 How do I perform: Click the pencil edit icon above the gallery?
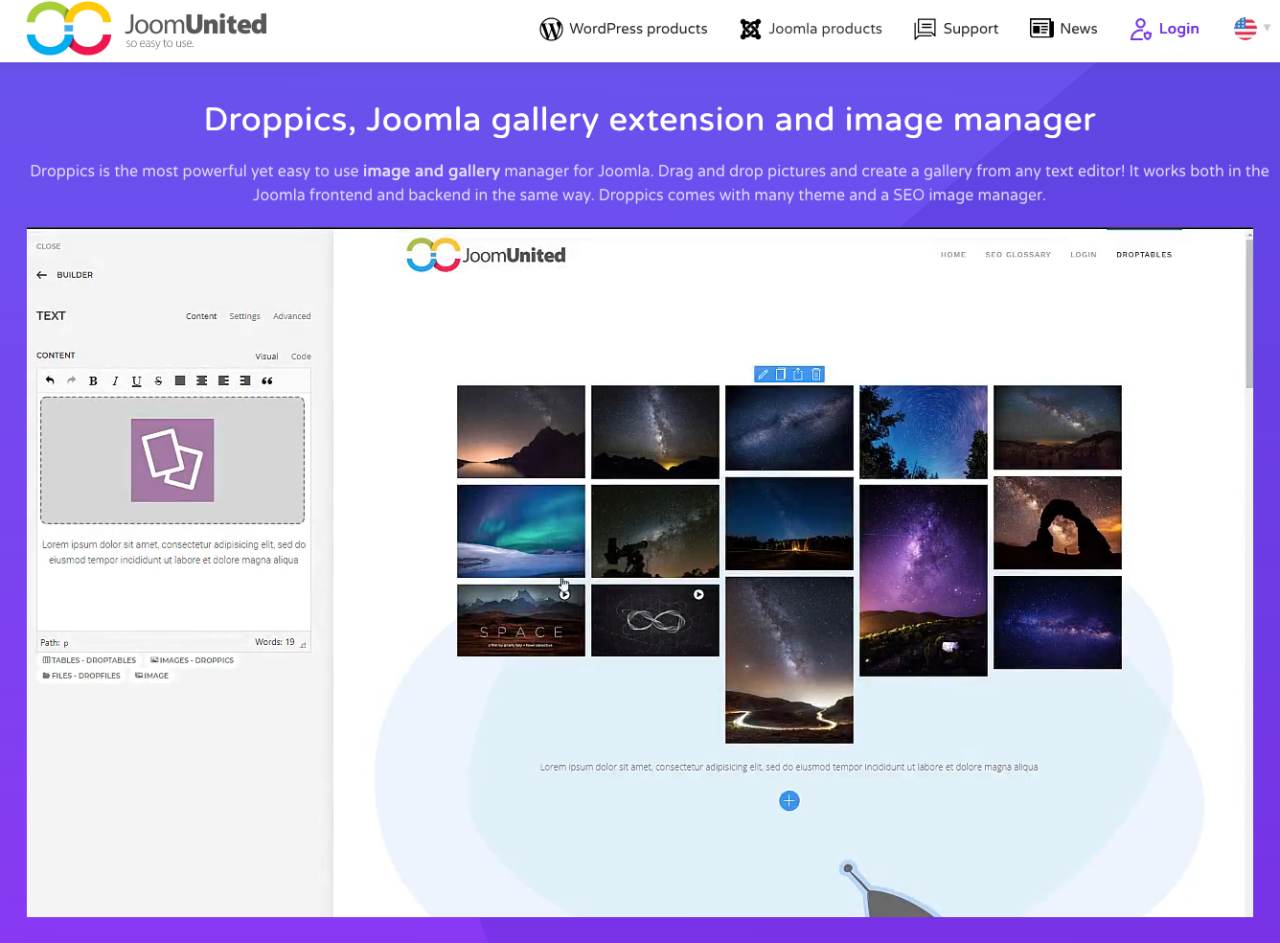tap(763, 374)
